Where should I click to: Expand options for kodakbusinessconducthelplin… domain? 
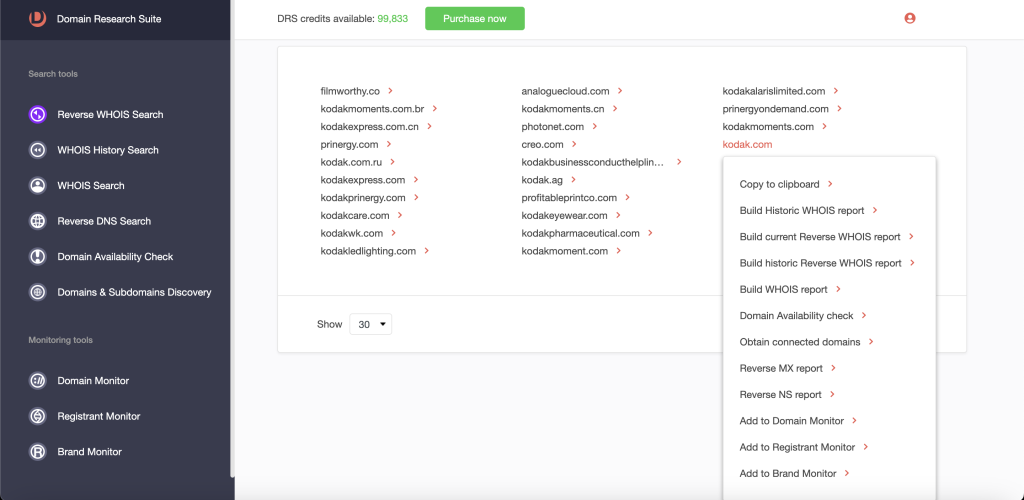coord(679,162)
